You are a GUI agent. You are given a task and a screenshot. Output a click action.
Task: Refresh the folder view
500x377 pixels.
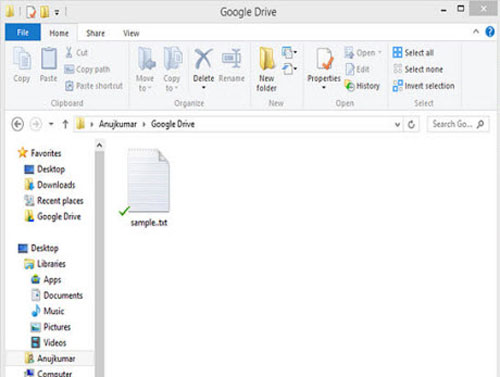tap(411, 124)
